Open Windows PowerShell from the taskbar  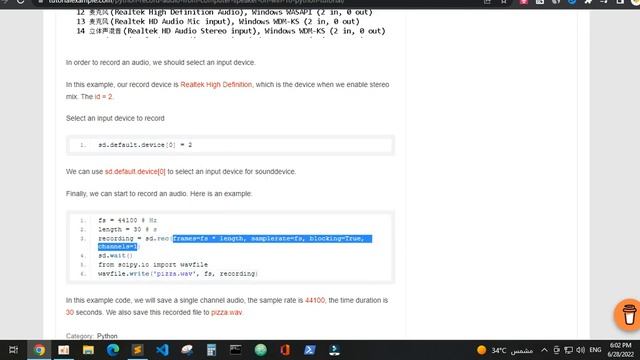coord(309,350)
